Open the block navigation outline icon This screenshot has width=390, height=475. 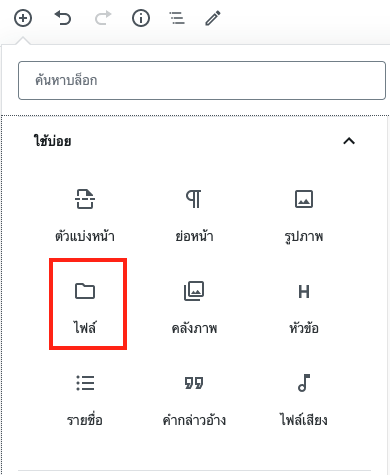[177, 18]
